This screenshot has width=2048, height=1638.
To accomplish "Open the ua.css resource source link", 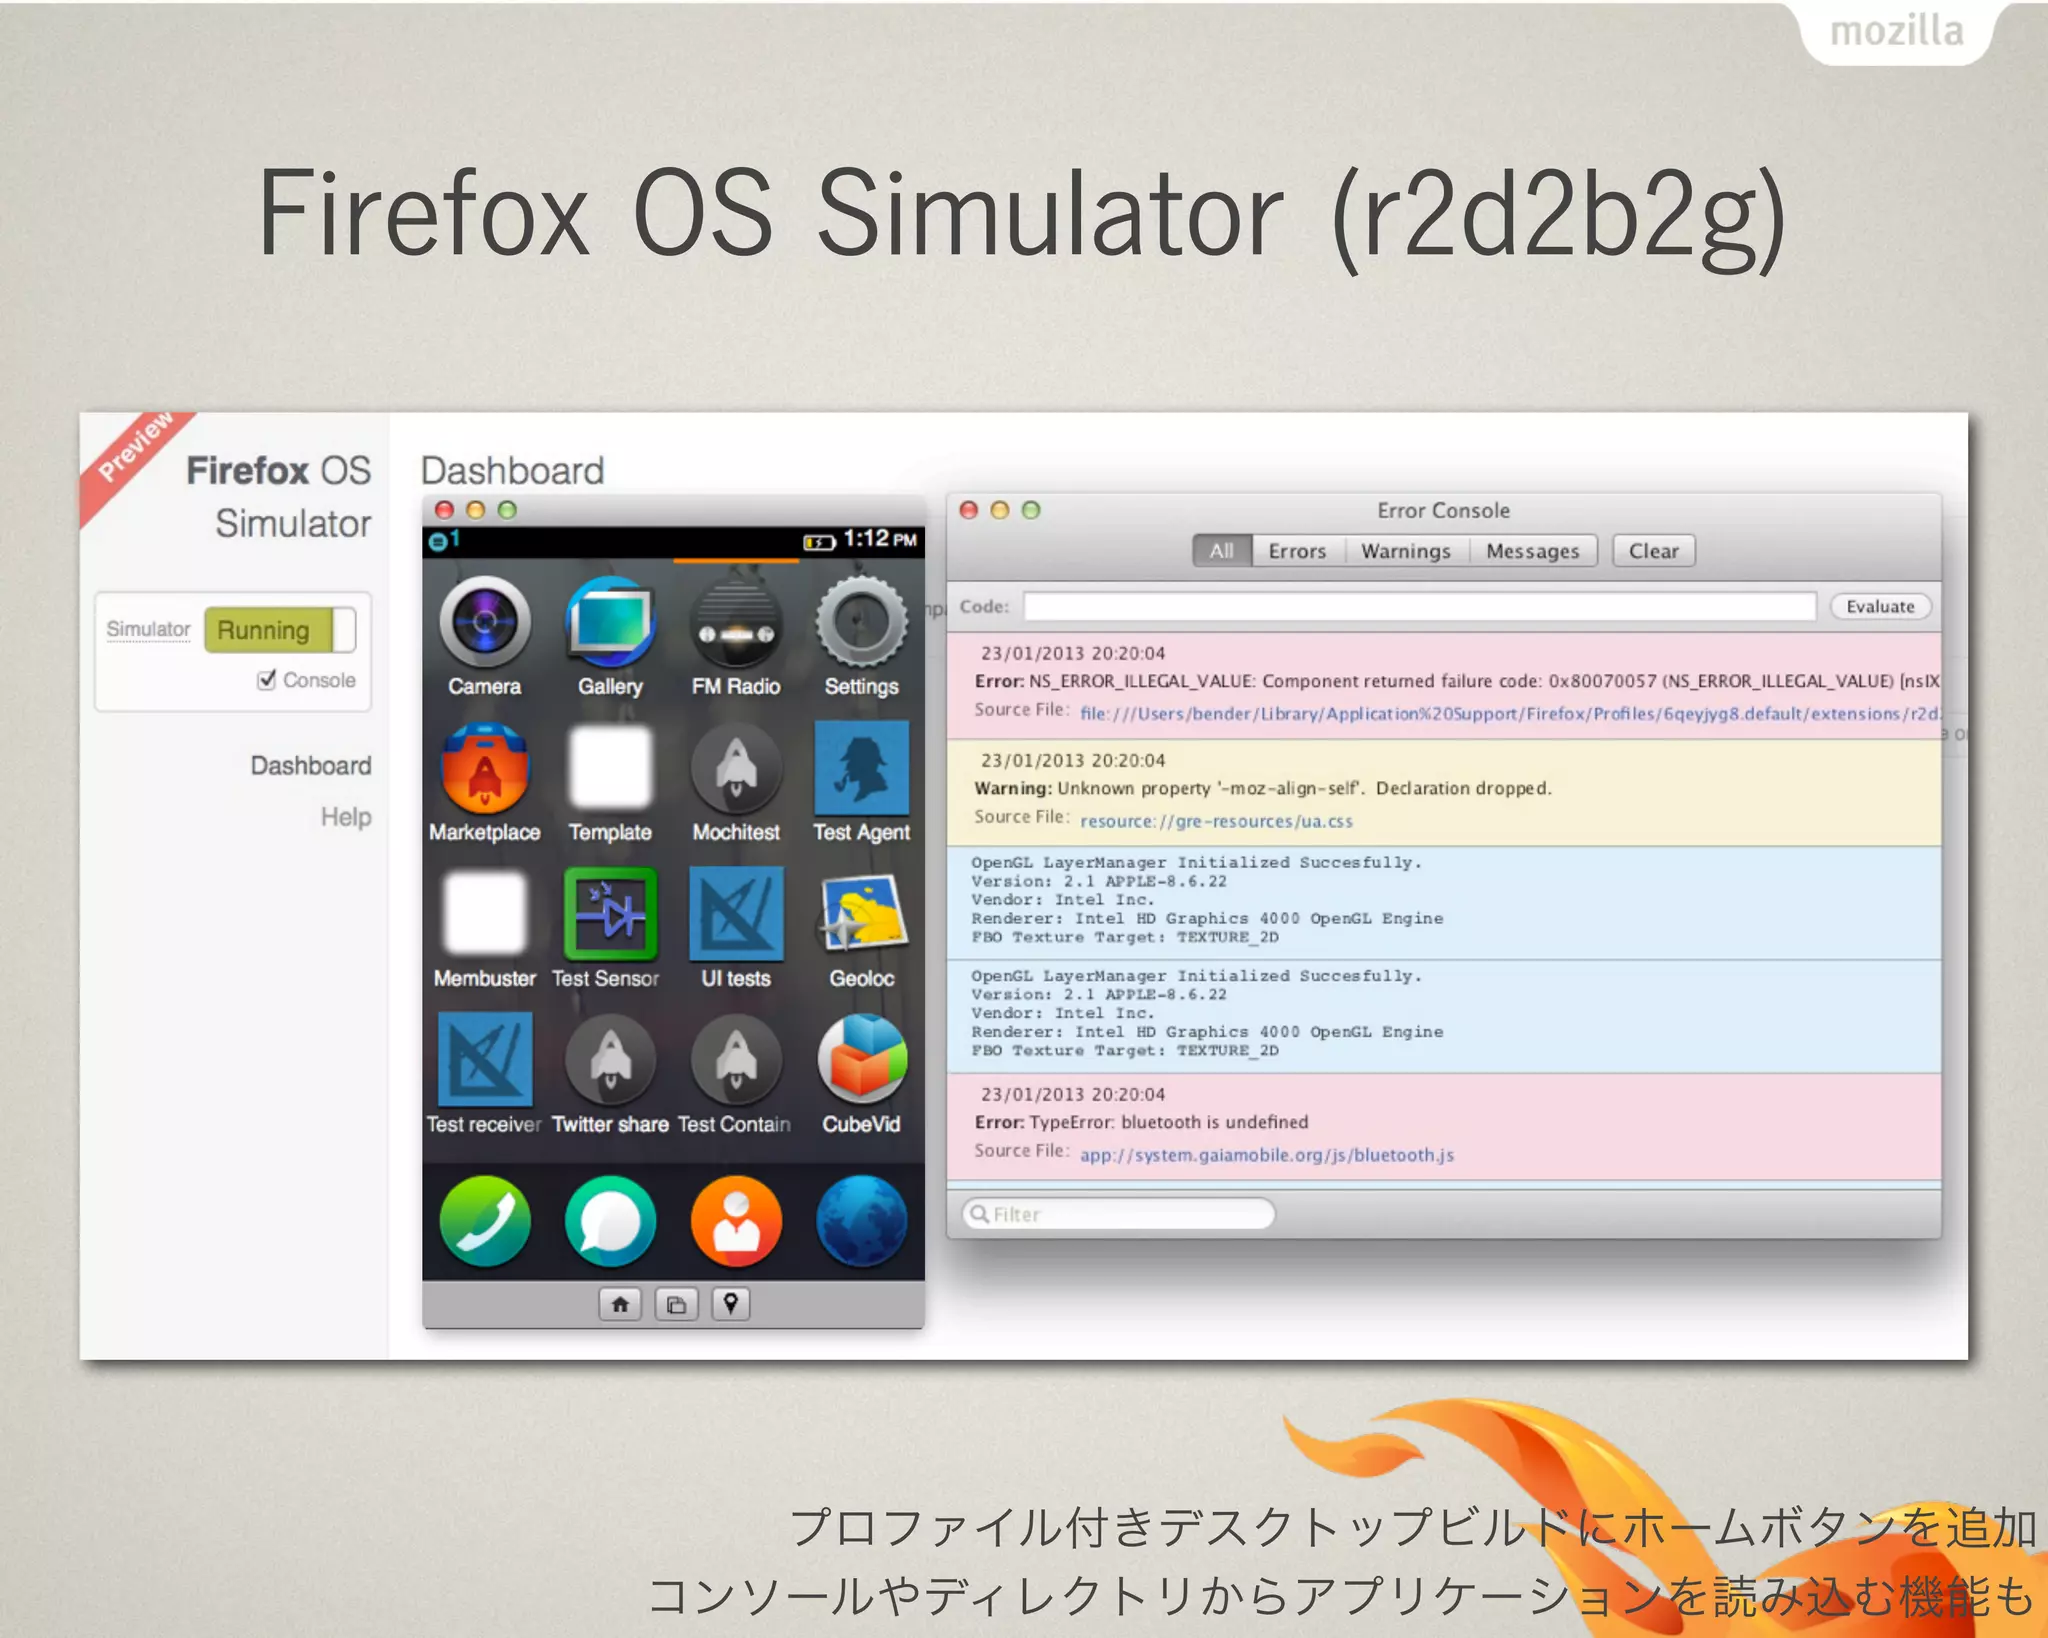I will click(x=1216, y=821).
